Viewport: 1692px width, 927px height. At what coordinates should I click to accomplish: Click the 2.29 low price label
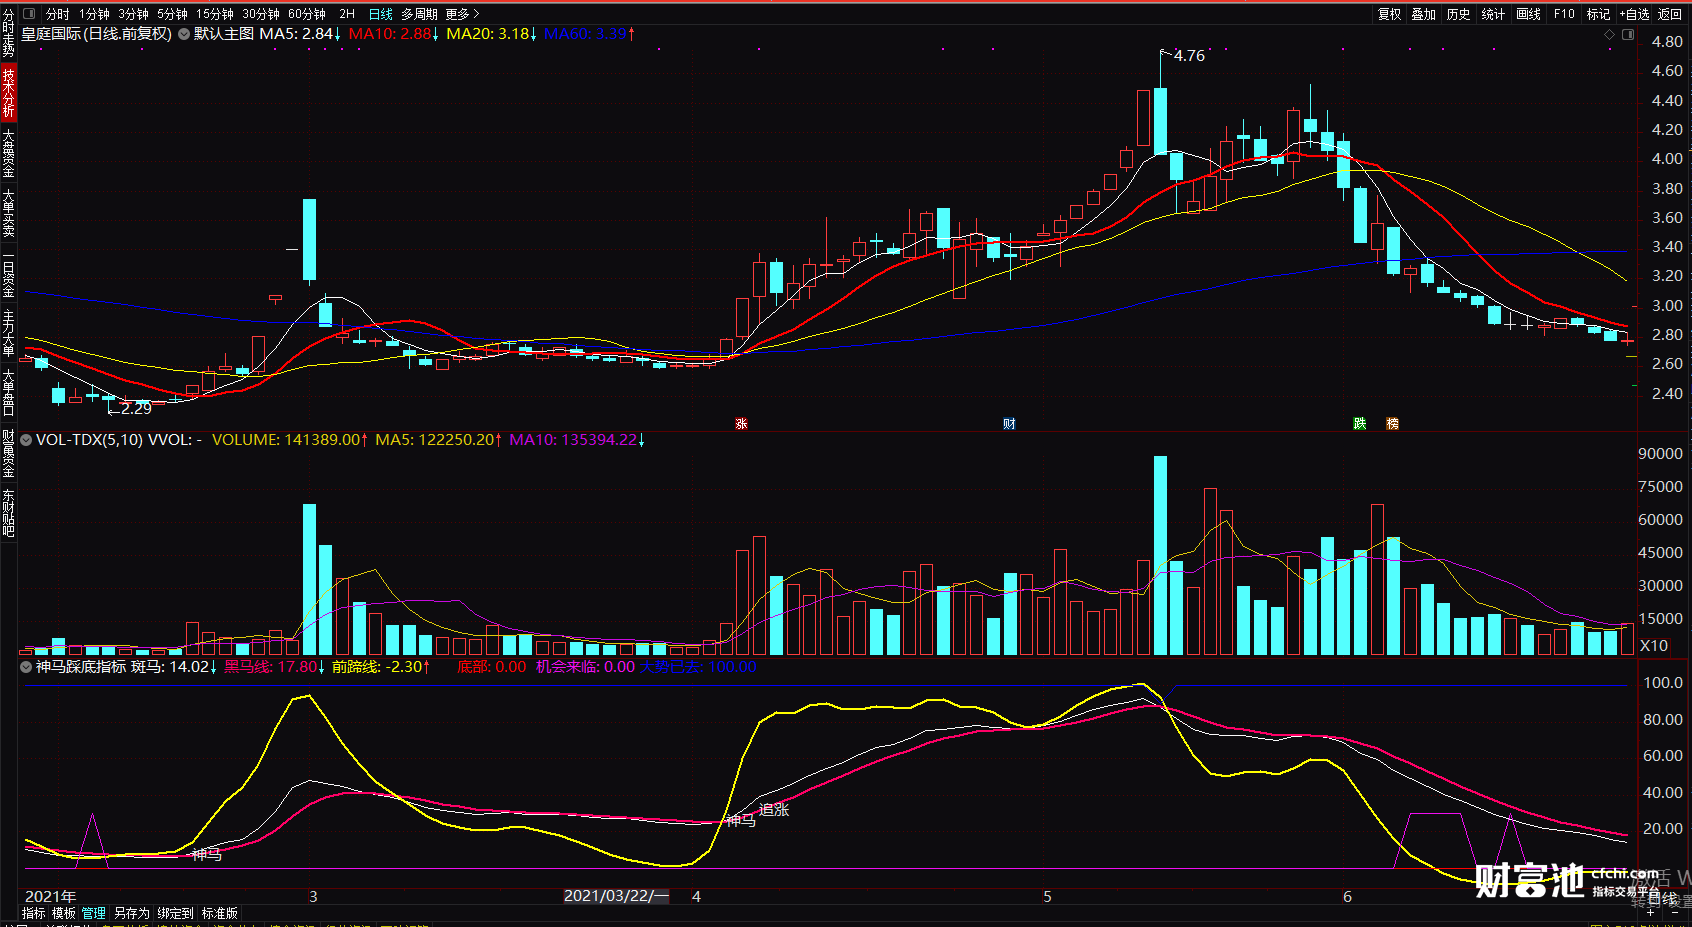click(x=136, y=408)
